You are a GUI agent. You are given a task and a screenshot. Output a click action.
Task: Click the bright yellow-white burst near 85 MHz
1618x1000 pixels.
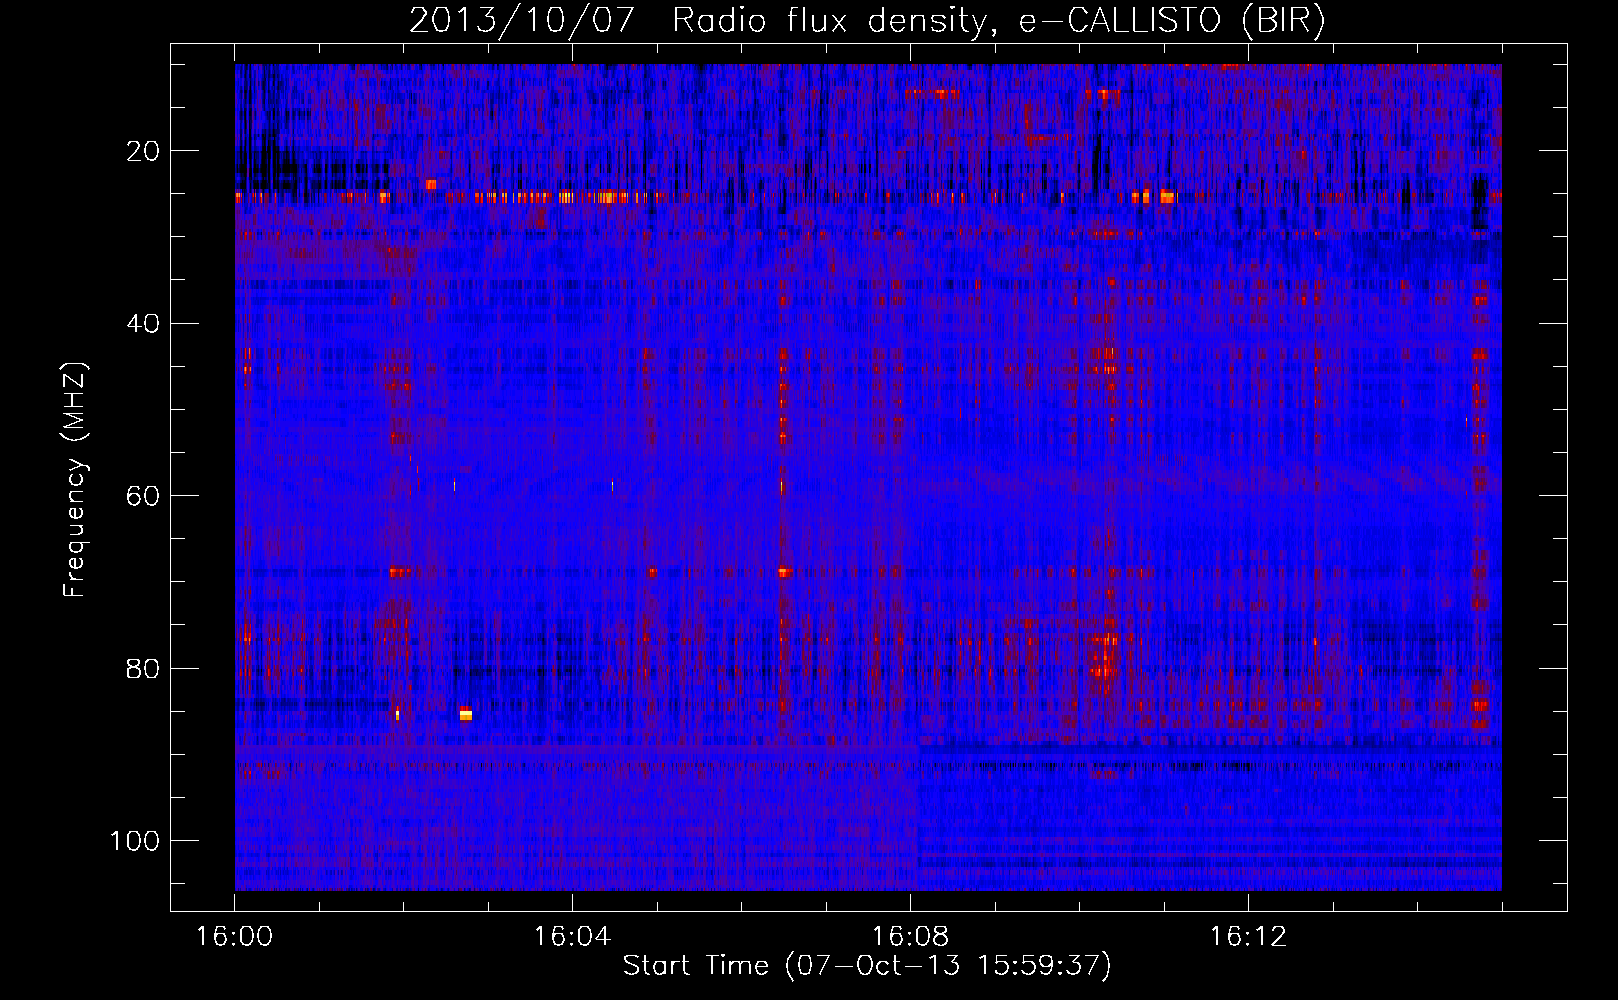[x=465, y=713]
